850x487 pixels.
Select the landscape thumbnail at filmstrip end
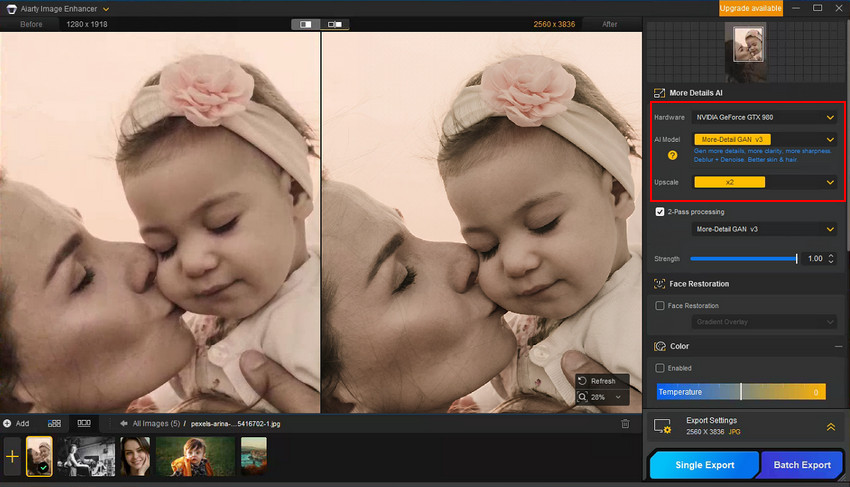pos(254,457)
